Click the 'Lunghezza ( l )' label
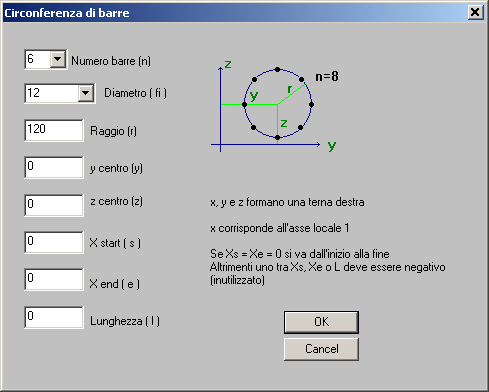The height and width of the screenshot is (392, 489). tap(125, 321)
